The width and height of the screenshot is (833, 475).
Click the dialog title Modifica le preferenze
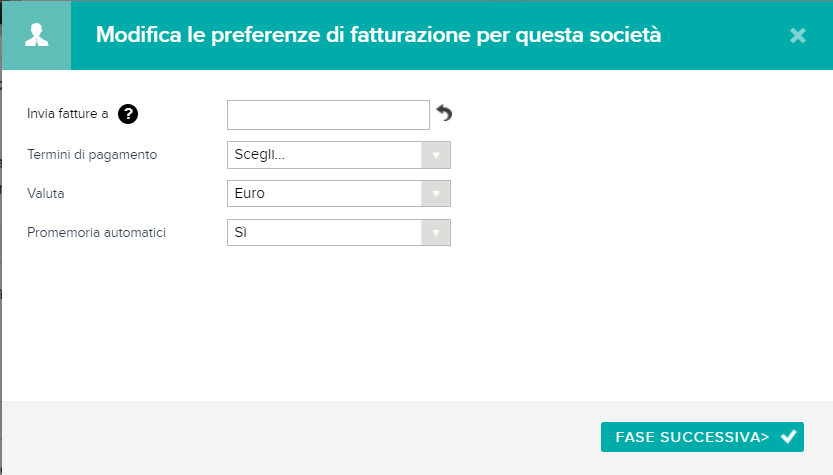coord(378,35)
